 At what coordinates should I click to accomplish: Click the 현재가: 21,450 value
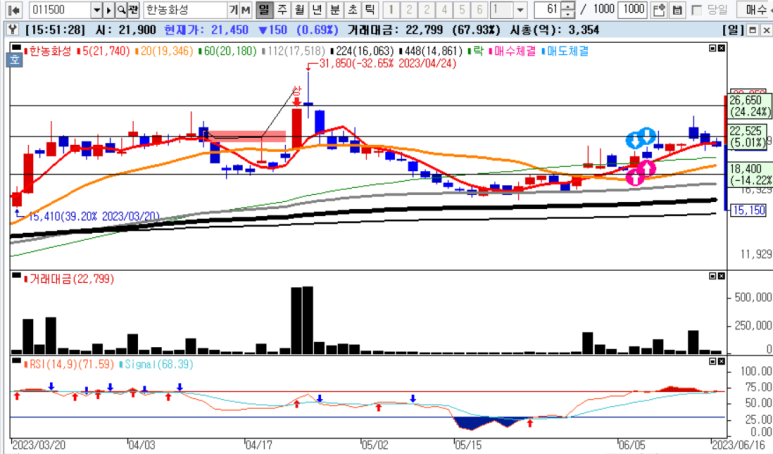point(207,30)
